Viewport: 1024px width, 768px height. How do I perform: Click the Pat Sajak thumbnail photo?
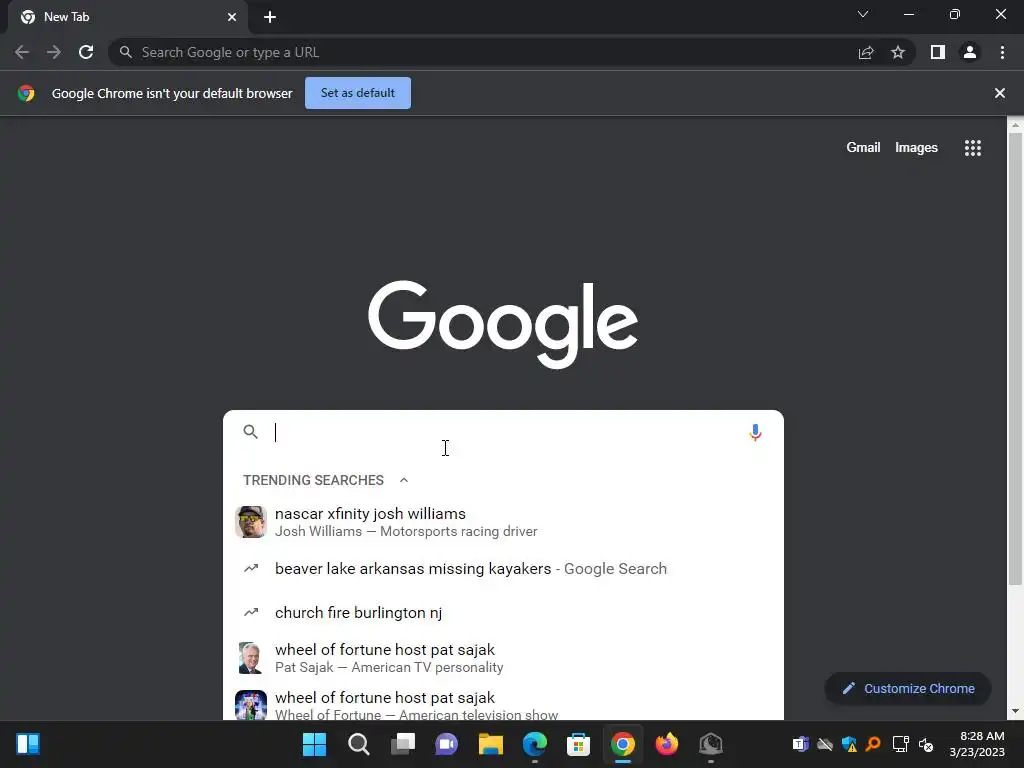pyautogui.click(x=251, y=658)
